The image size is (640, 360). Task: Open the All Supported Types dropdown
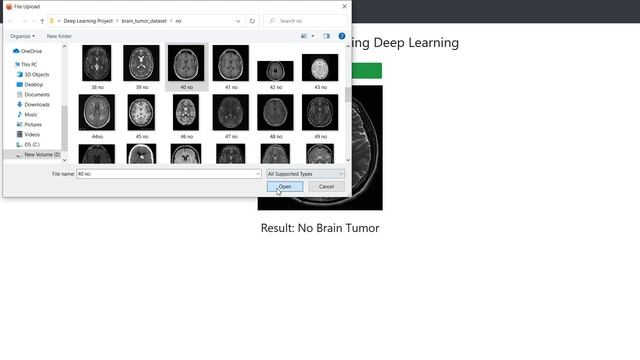click(305, 174)
